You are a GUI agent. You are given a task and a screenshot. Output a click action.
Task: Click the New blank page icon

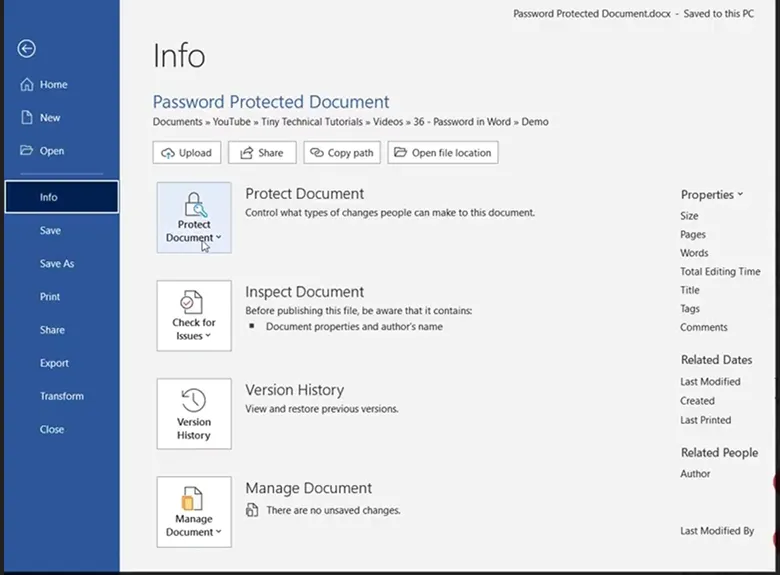coord(27,118)
